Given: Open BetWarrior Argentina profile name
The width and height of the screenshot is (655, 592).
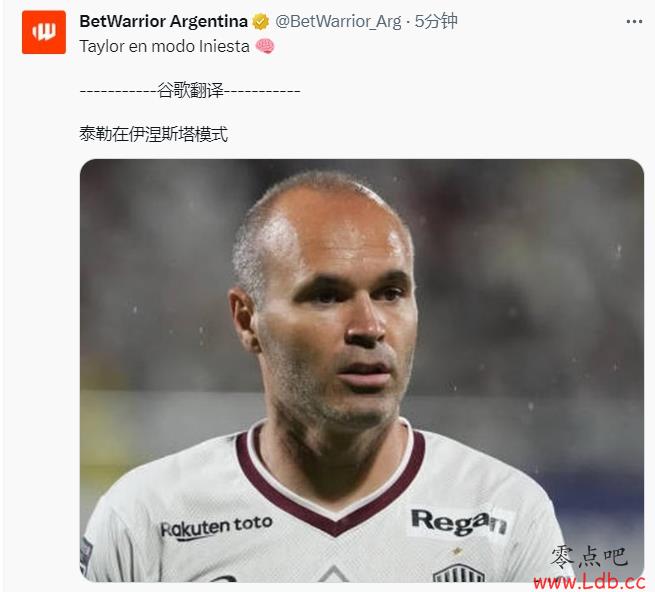Looking at the screenshot, I should (x=163, y=21).
